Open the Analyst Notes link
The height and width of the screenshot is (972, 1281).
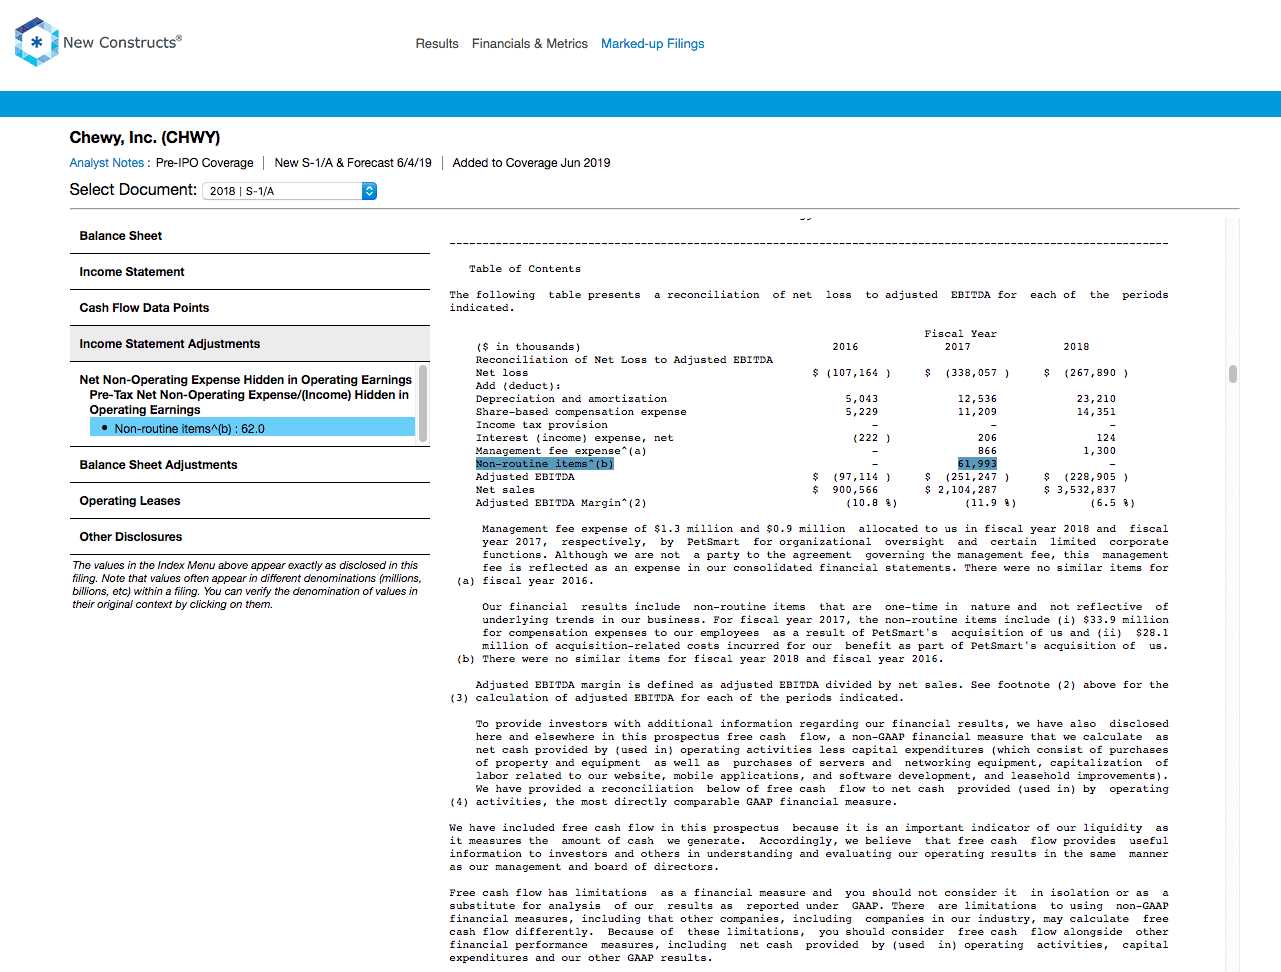click(107, 163)
